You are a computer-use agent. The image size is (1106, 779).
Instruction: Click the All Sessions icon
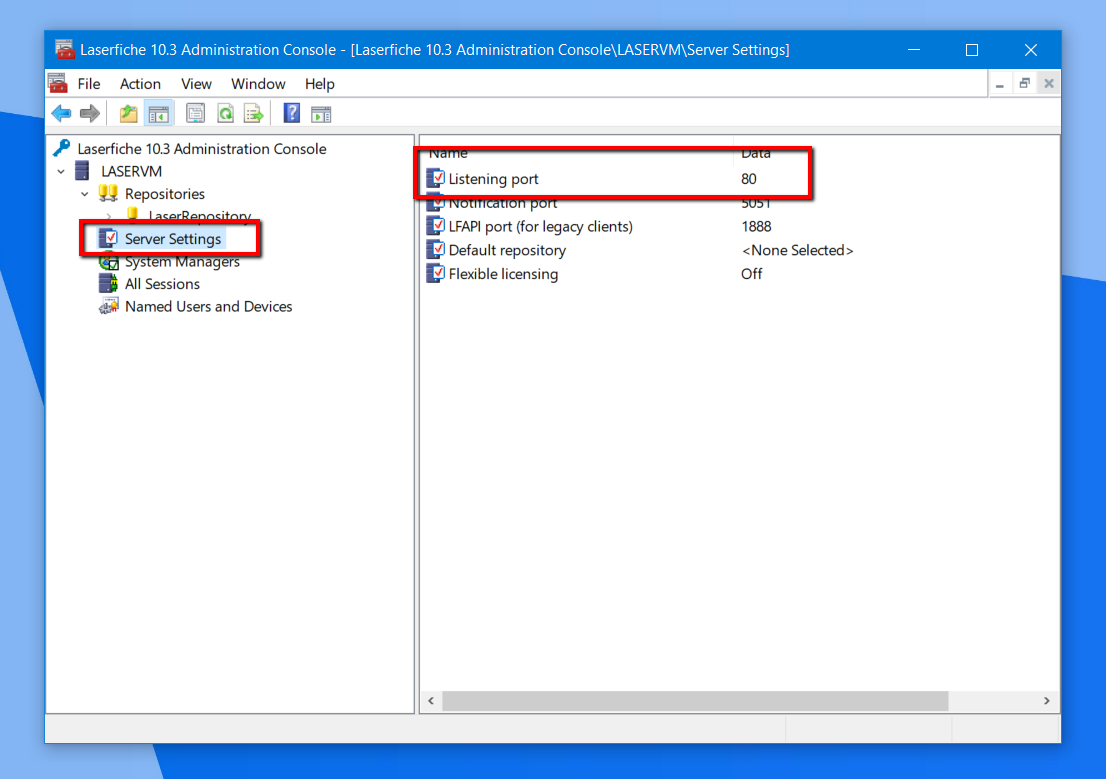pyautogui.click(x=108, y=284)
